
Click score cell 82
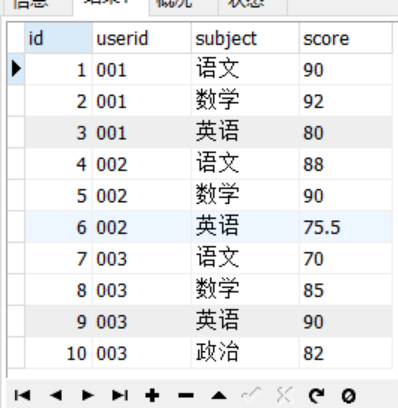pos(346,353)
